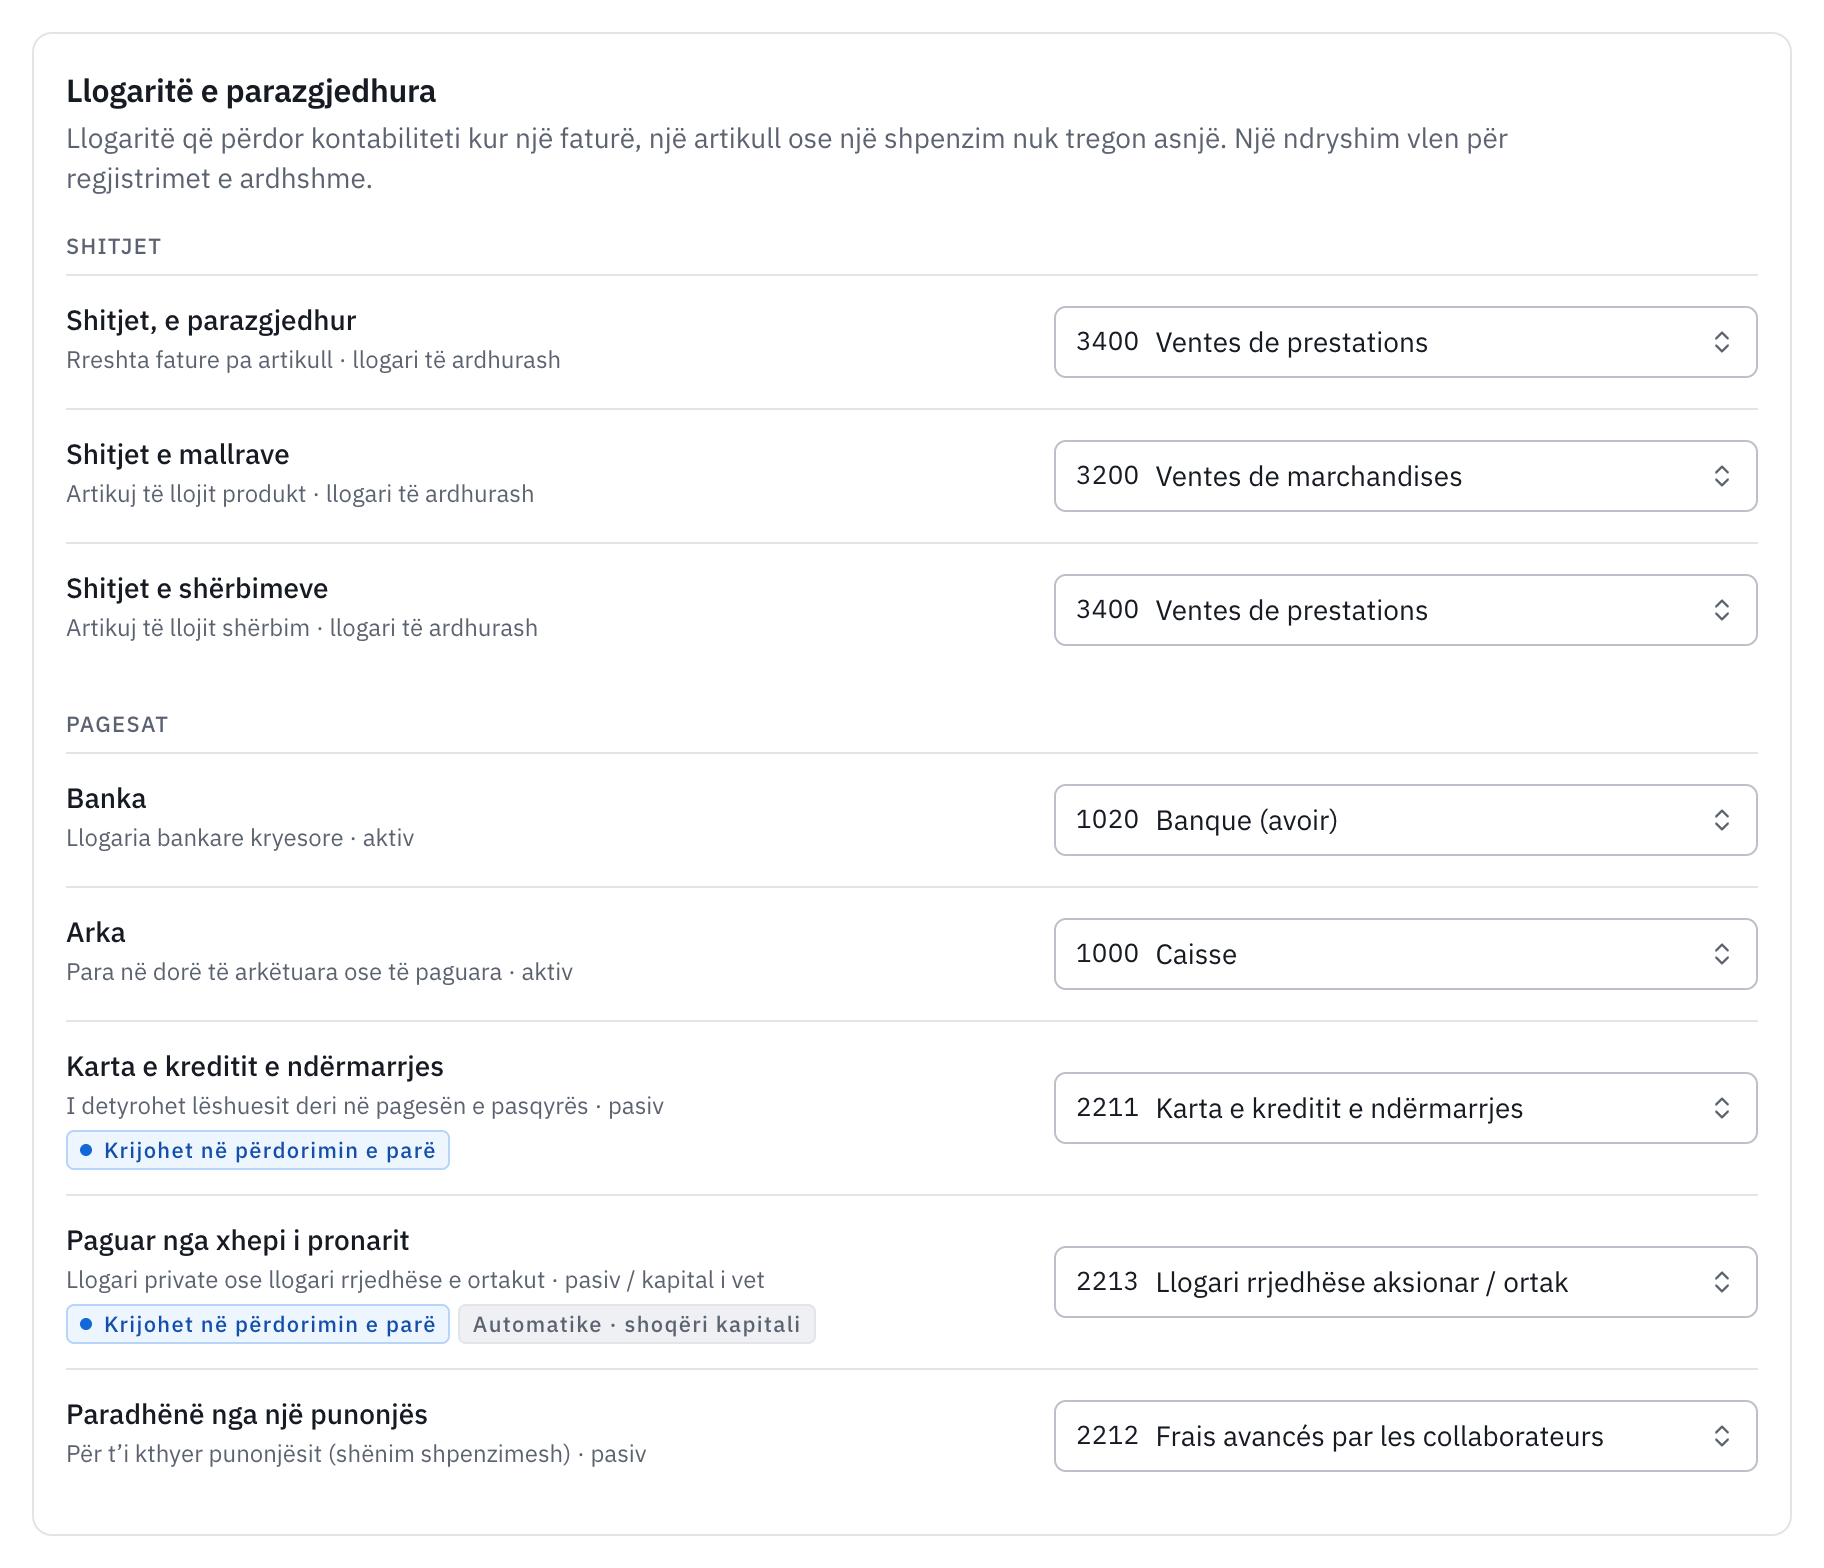Open the 'Shitjet e shërbimeve' account dropdown
This screenshot has width=1824, height=1568.
(1405, 610)
